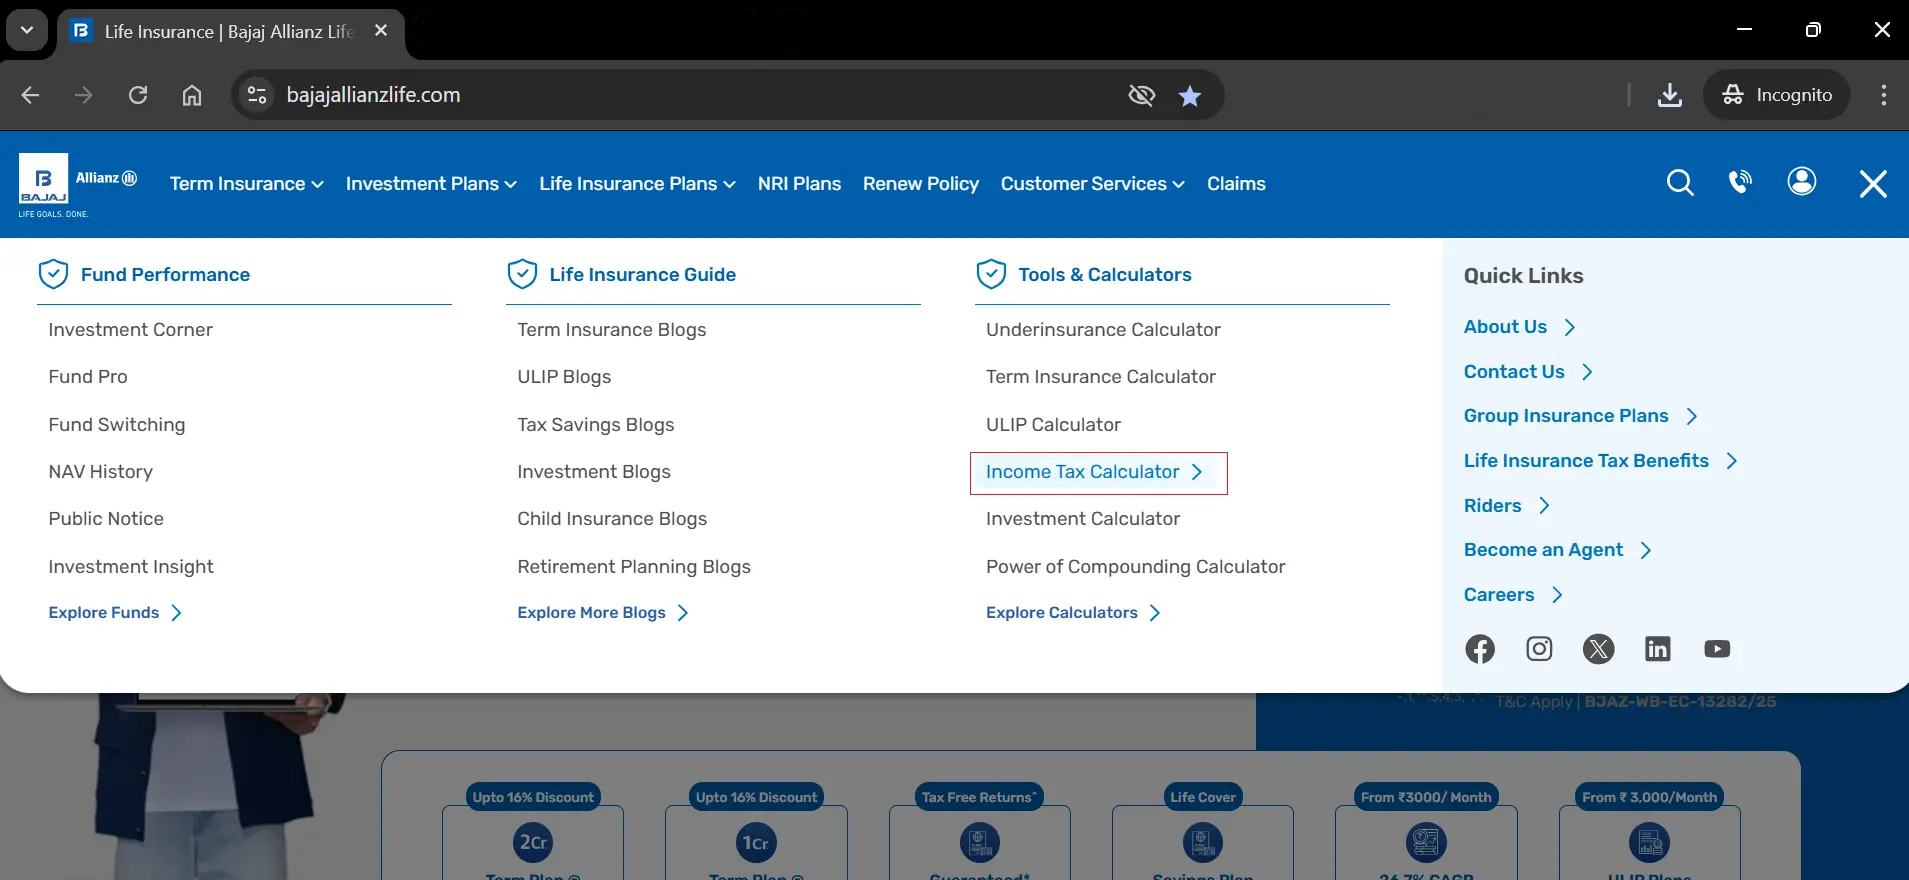Open the site search magnifier icon
The height and width of the screenshot is (880, 1909).
click(x=1680, y=183)
